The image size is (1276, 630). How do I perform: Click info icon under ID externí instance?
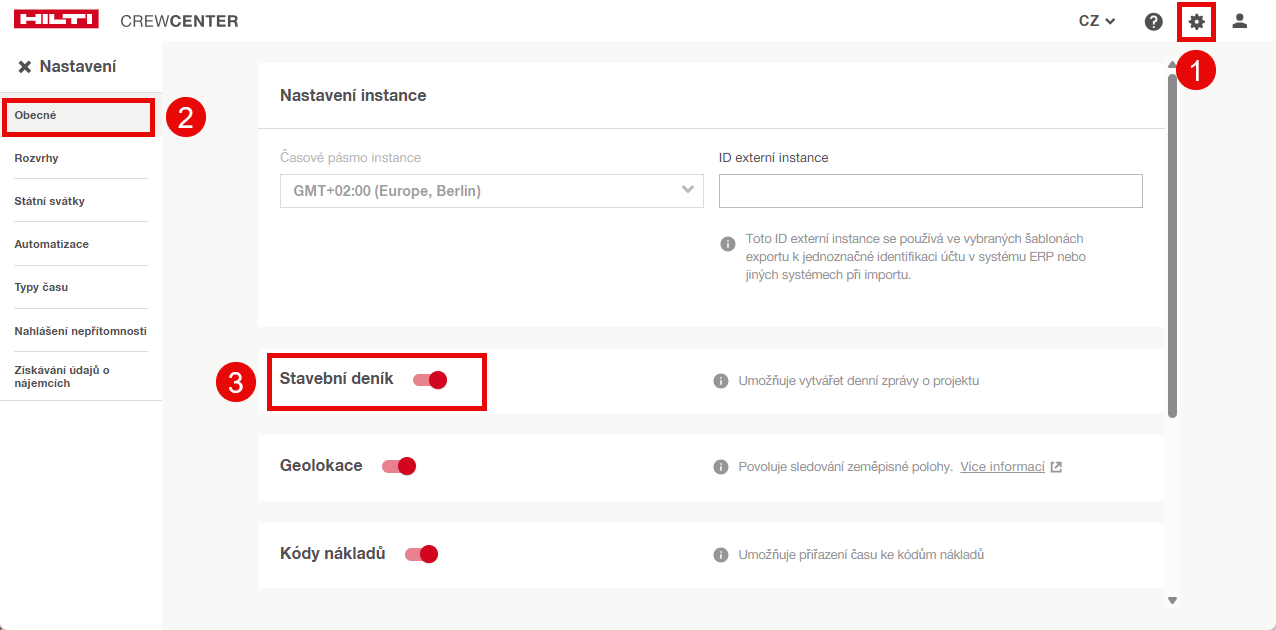coord(728,244)
